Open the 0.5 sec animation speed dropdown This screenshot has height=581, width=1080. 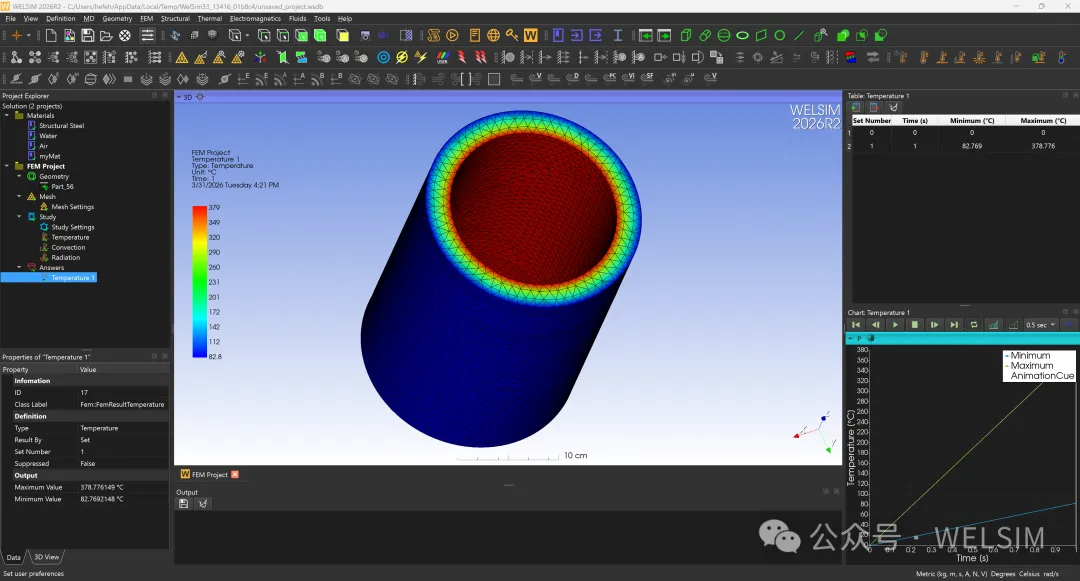click(x=1040, y=324)
